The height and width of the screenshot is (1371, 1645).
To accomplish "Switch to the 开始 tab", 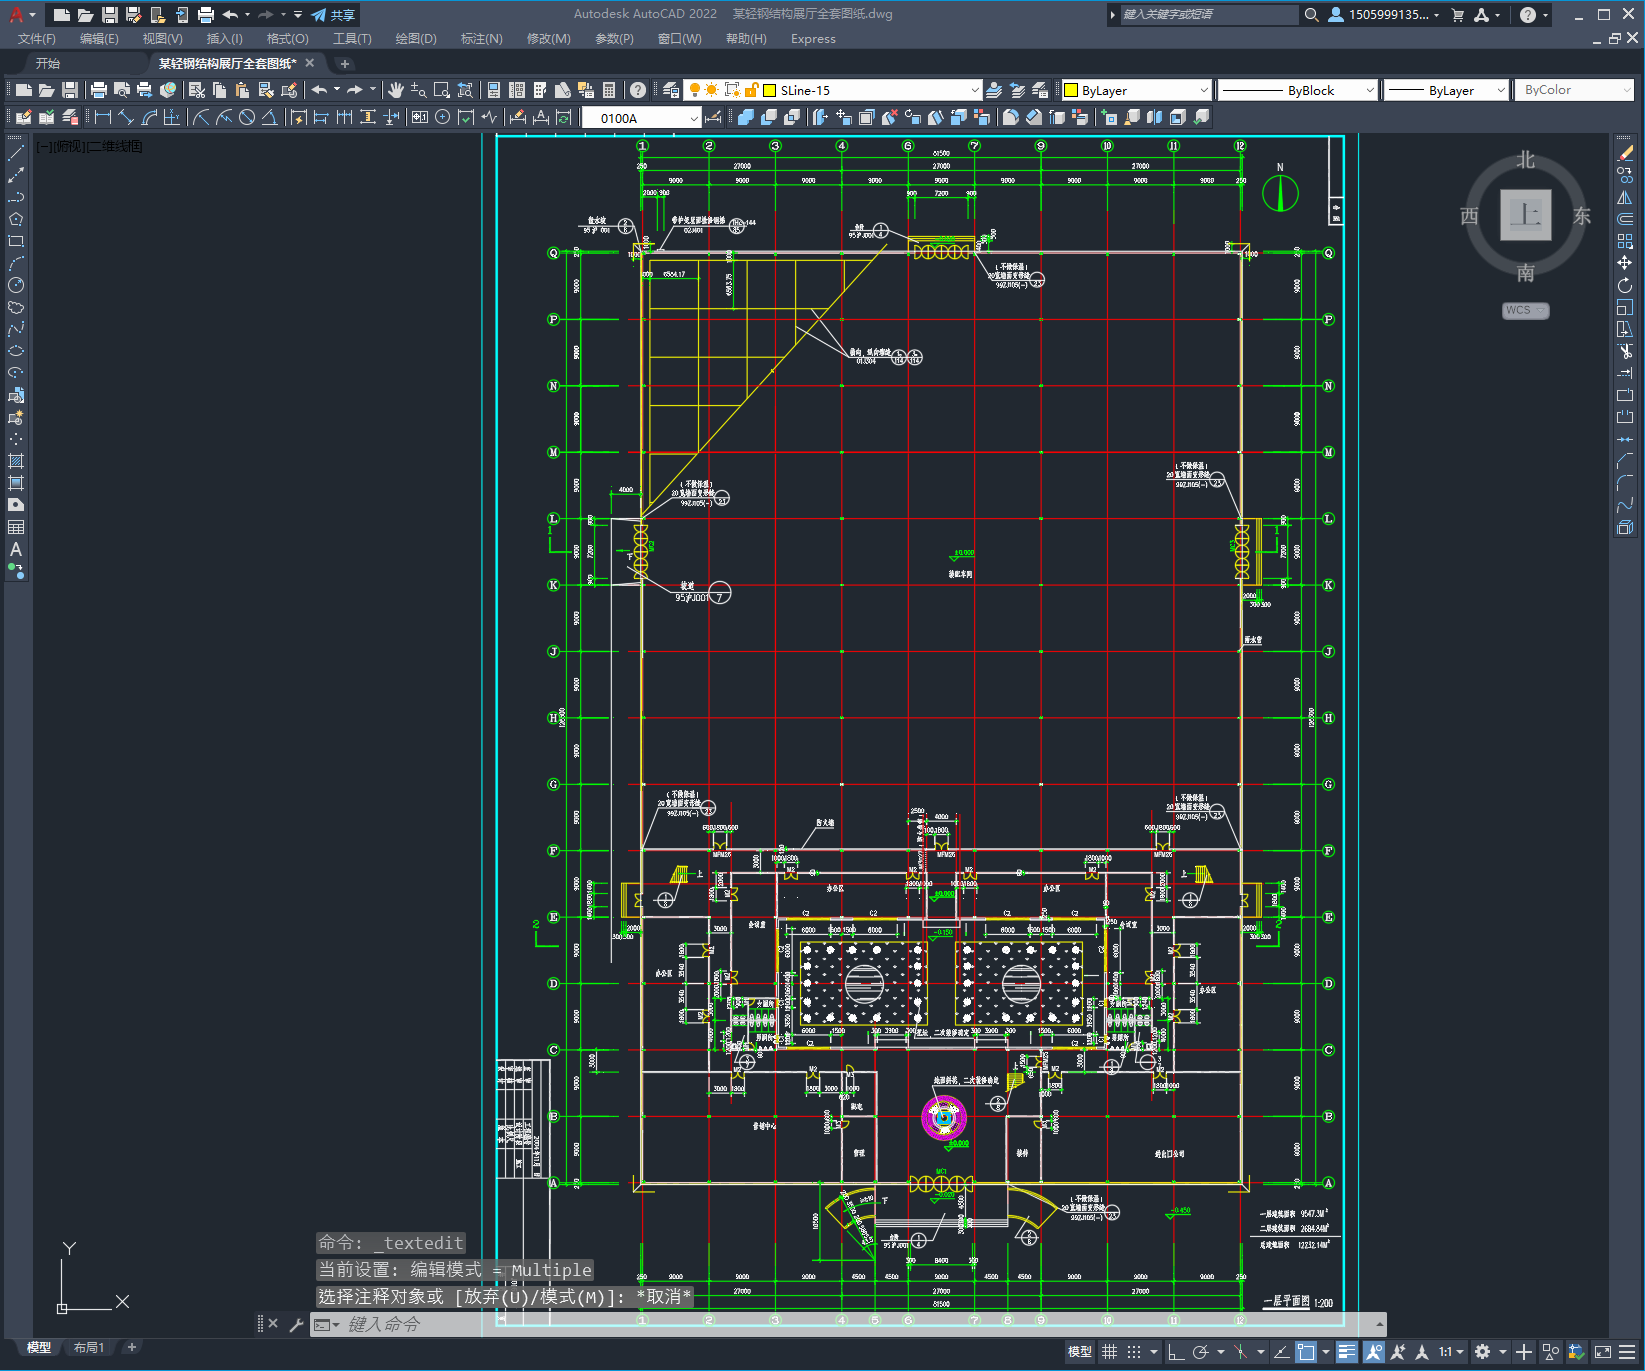I will (x=48, y=63).
